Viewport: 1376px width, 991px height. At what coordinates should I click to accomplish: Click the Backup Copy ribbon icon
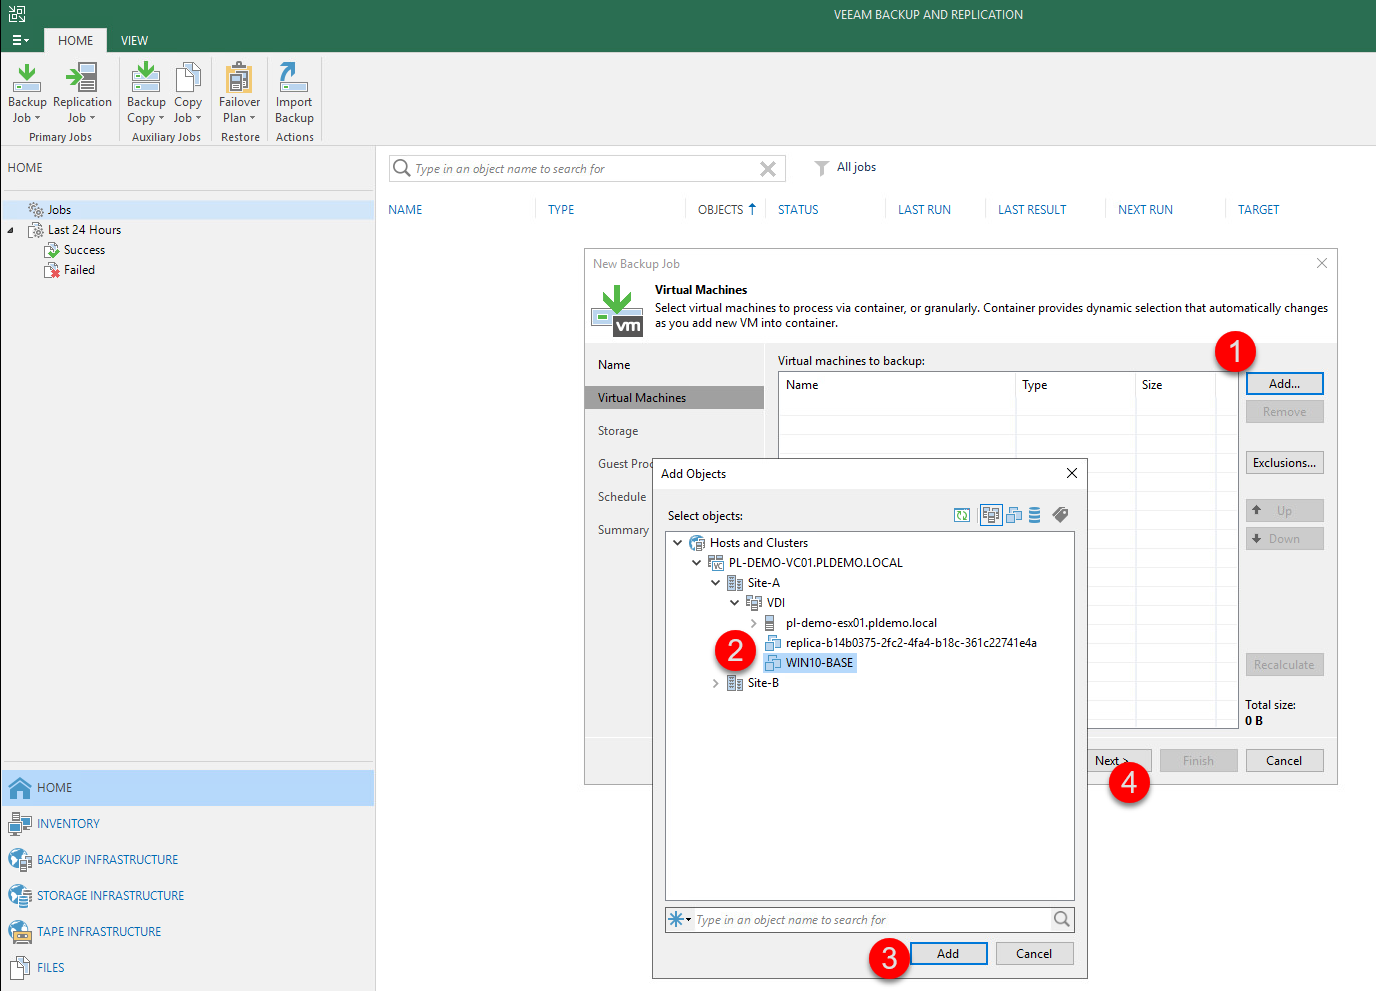coord(146,78)
